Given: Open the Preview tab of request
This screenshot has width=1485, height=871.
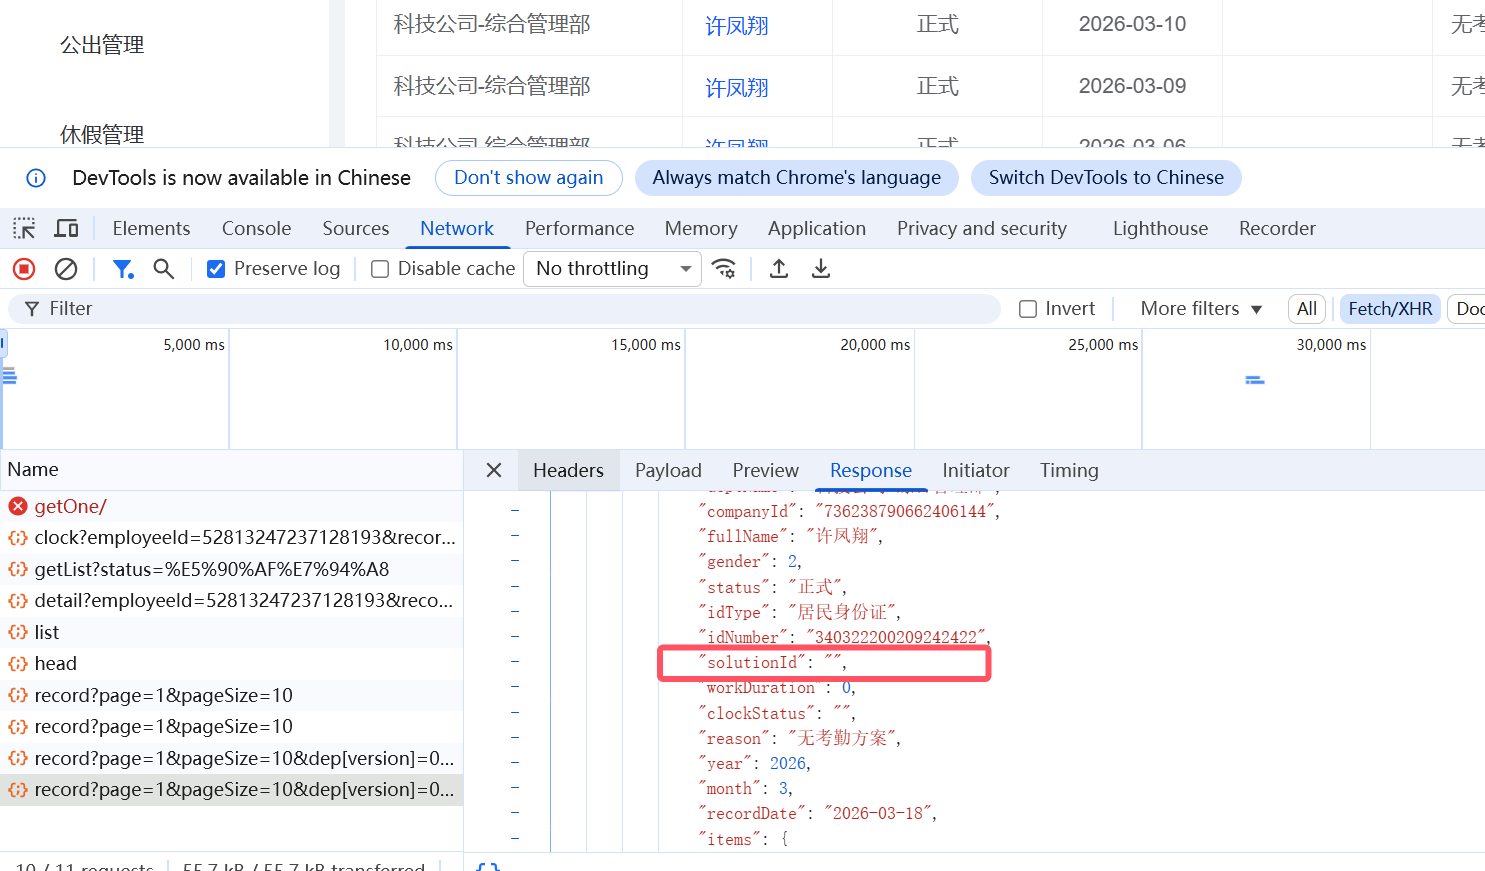Looking at the screenshot, I should coord(765,471).
